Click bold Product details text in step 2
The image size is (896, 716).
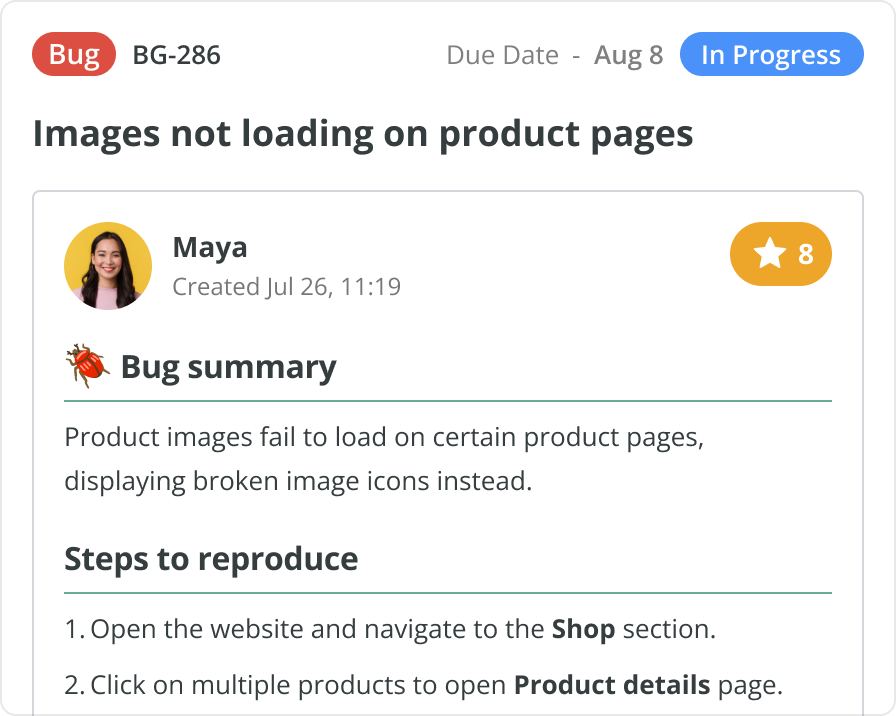pyautogui.click(x=612, y=686)
